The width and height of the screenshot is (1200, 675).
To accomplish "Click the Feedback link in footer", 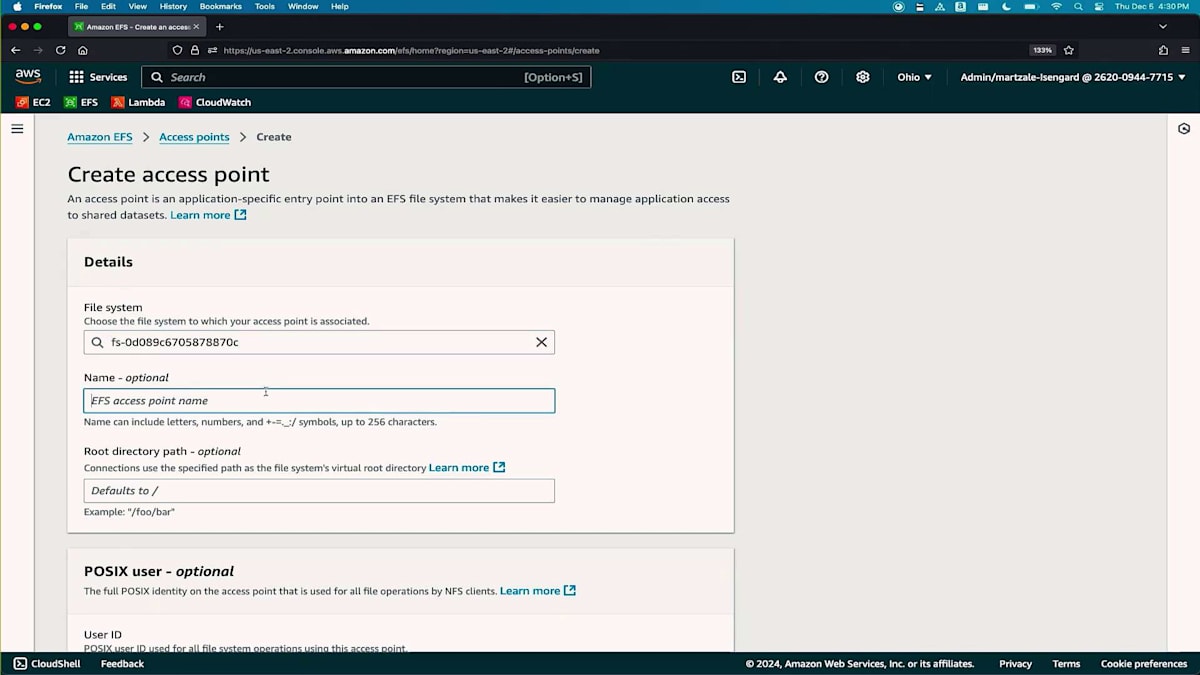I will 122,664.
